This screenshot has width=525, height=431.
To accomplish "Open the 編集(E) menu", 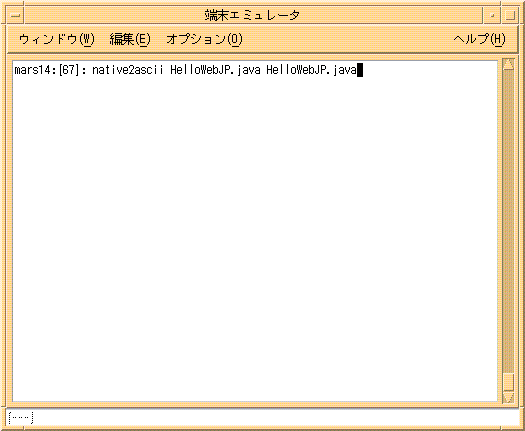I will point(130,40).
